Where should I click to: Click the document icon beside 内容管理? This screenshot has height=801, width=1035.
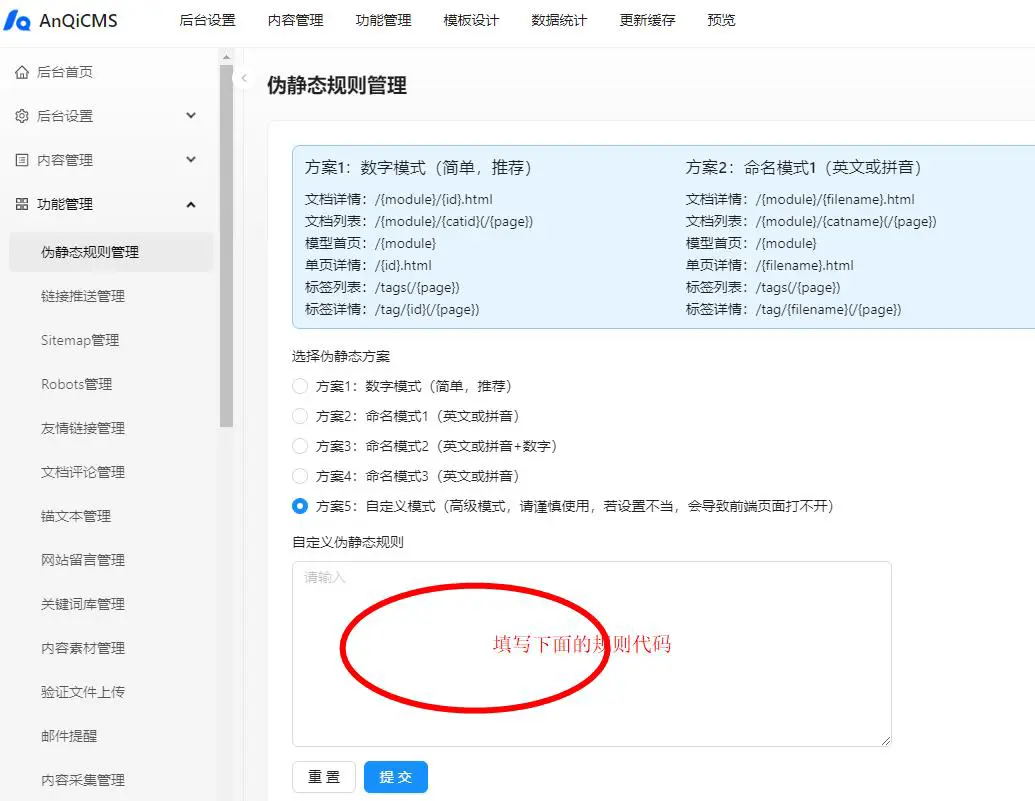[22, 160]
